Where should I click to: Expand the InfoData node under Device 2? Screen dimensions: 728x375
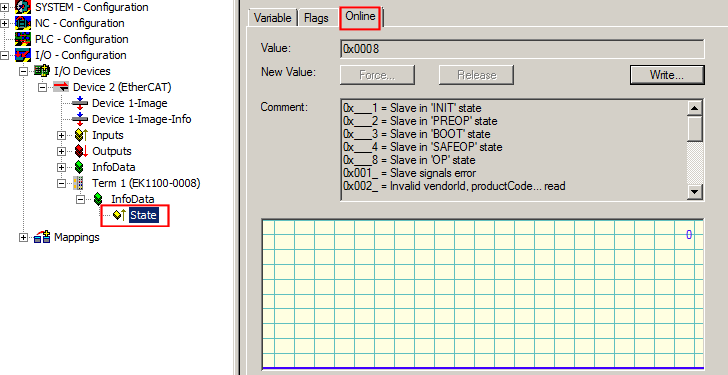tap(61, 167)
